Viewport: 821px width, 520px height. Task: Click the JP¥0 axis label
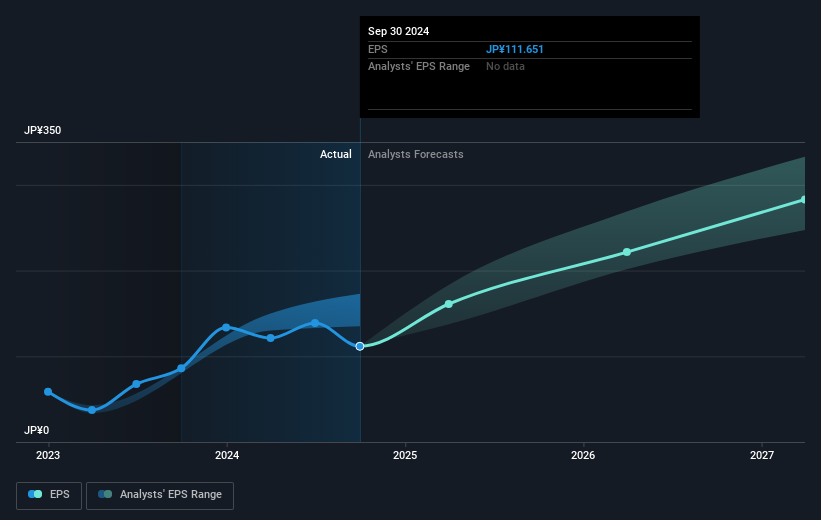coord(37,430)
